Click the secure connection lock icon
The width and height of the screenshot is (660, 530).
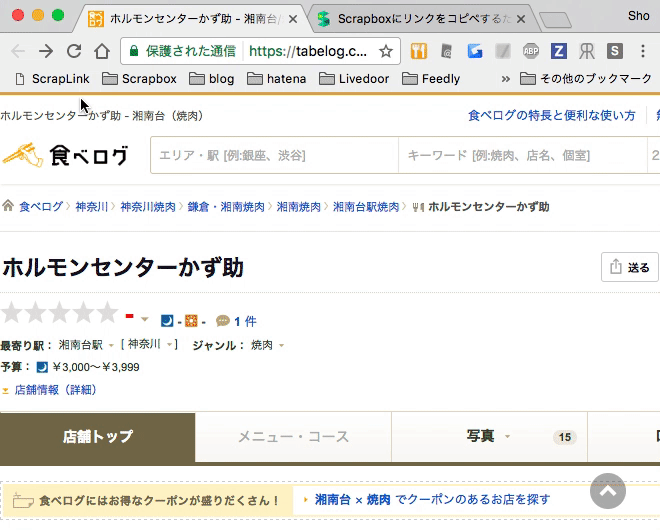click(134, 51)
